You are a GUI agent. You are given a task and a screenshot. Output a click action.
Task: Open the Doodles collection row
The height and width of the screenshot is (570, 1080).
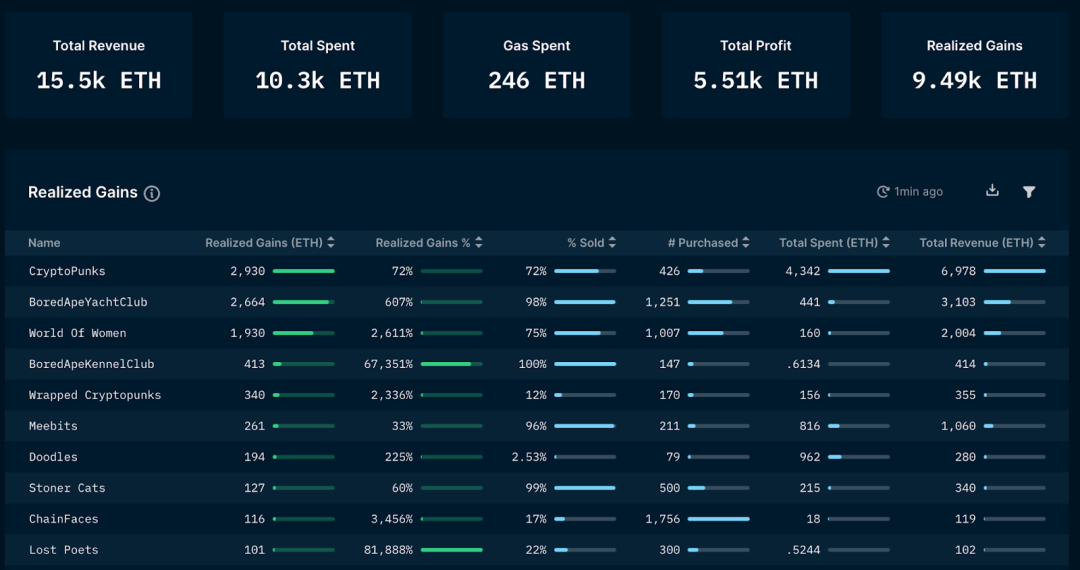(537, 457)
